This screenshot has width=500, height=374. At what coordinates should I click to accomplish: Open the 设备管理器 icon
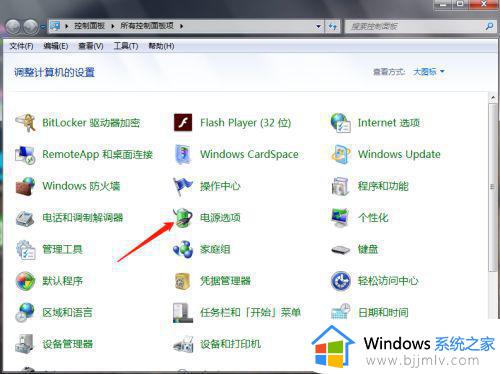(25, 344)
